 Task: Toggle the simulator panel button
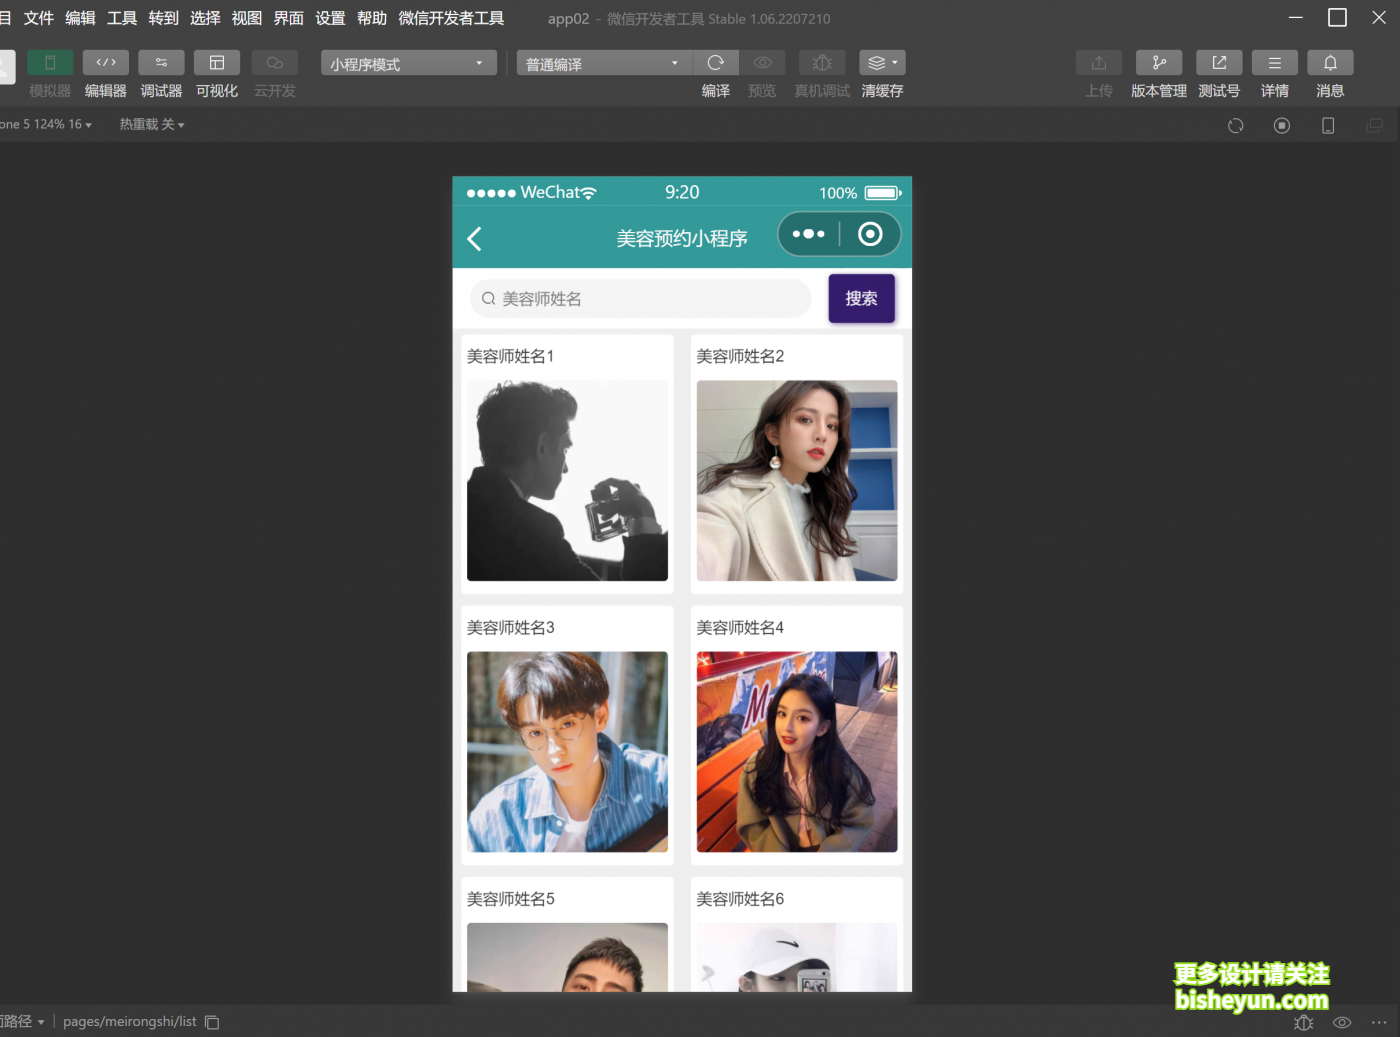[50, 63]
